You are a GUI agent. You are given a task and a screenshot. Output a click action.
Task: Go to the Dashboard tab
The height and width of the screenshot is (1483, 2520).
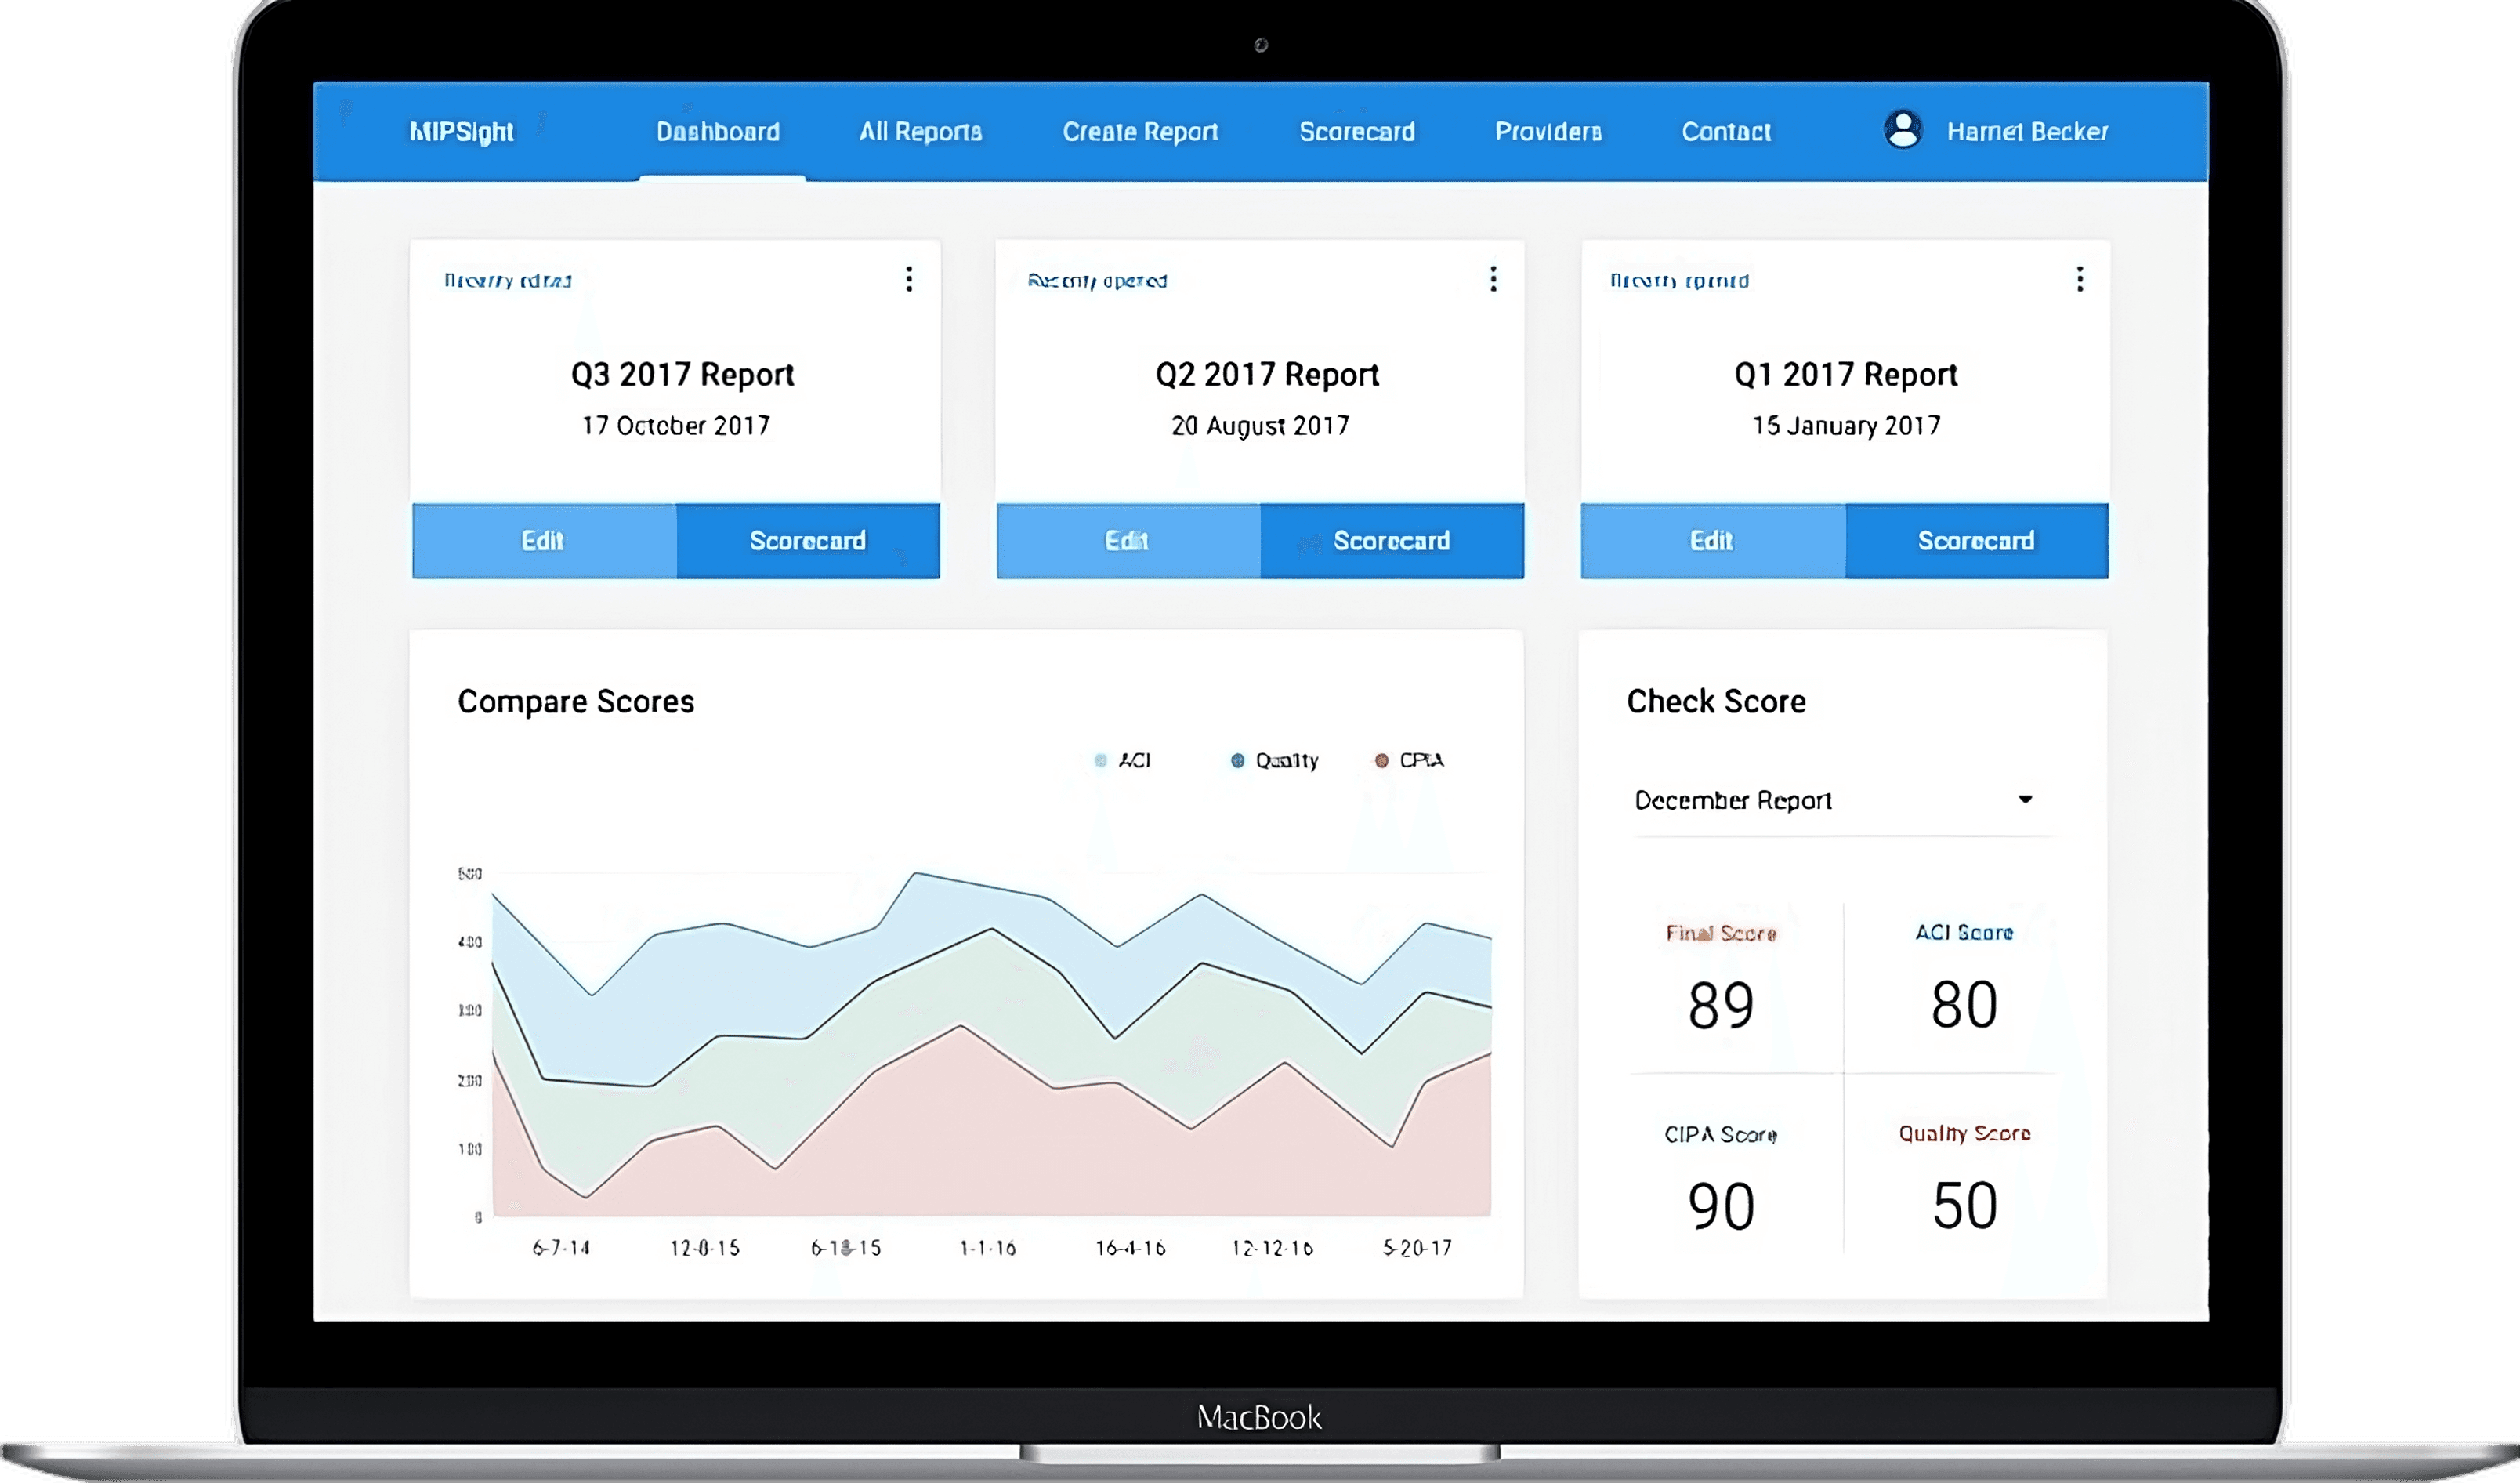pos(718,132)
